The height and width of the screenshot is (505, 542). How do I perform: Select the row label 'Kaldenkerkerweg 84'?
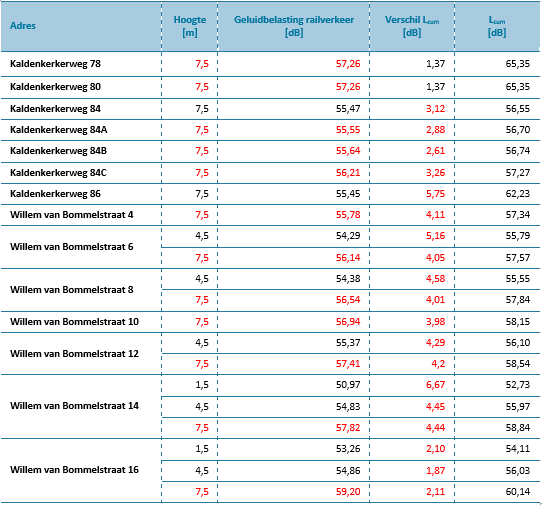55,109
